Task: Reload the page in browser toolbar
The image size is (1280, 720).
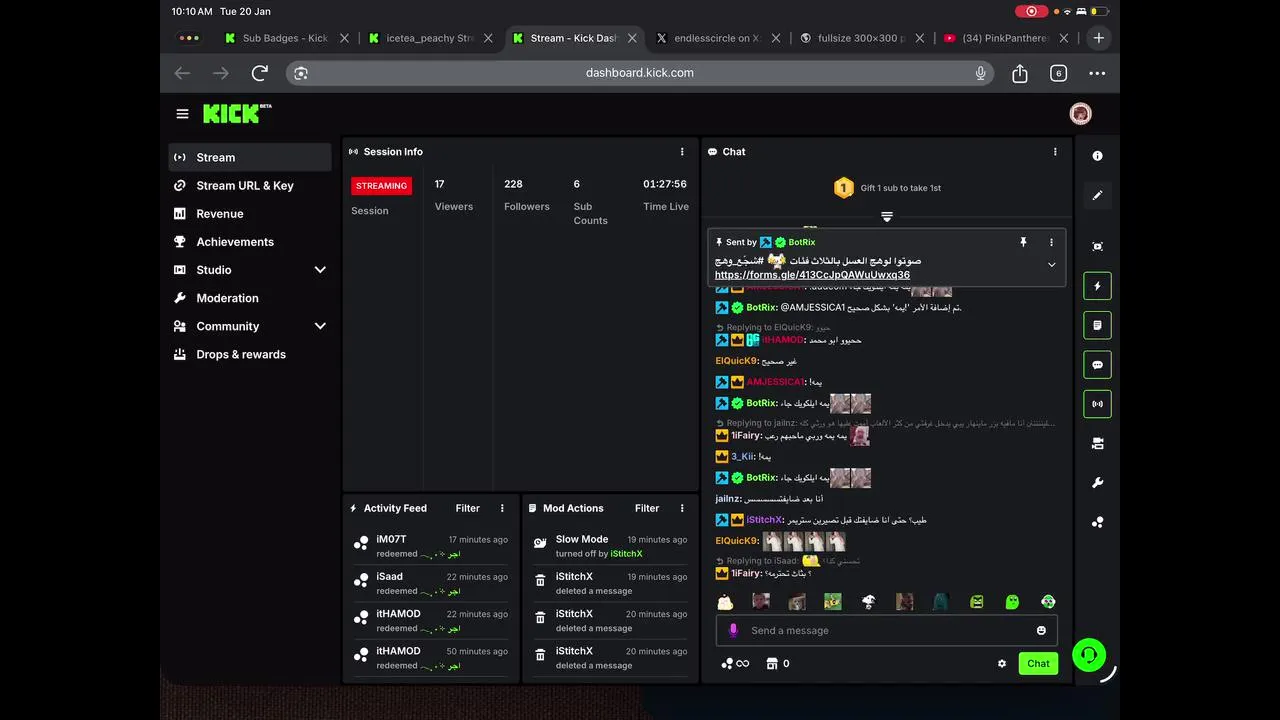Action: click(260, 73)
